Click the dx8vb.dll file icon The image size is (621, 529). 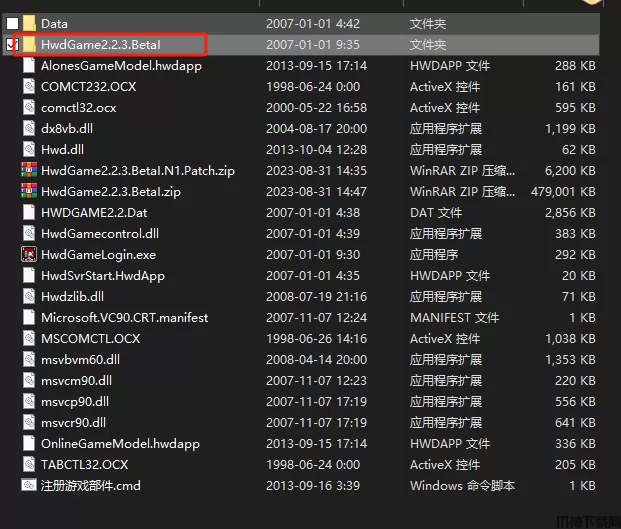(x=29, y=128)
